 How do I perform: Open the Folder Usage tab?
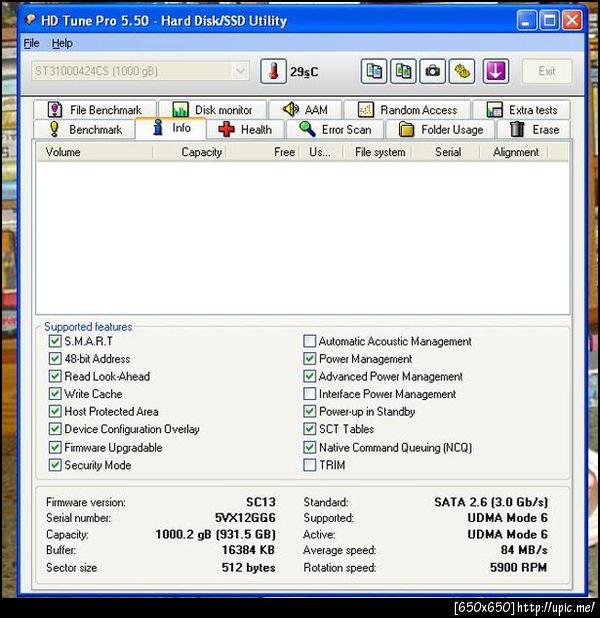click(440, 129)
